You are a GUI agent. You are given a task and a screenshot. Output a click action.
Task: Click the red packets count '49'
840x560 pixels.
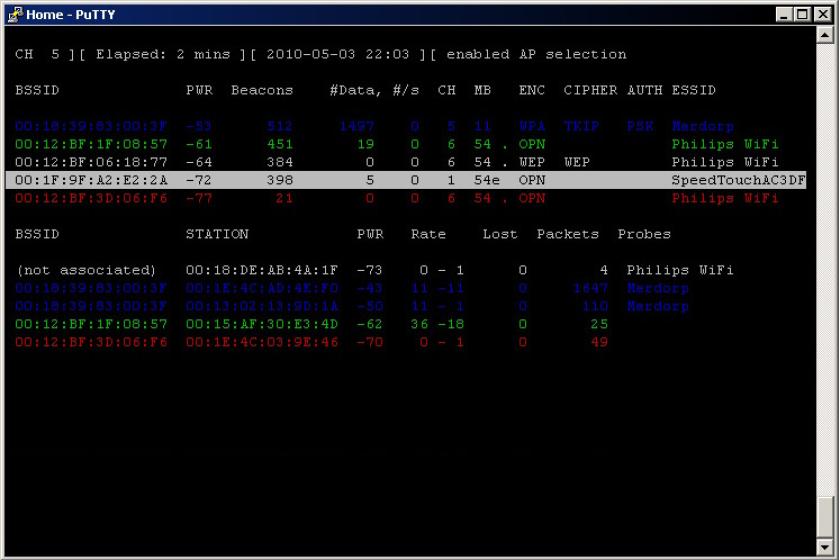(x=599, y=342)
